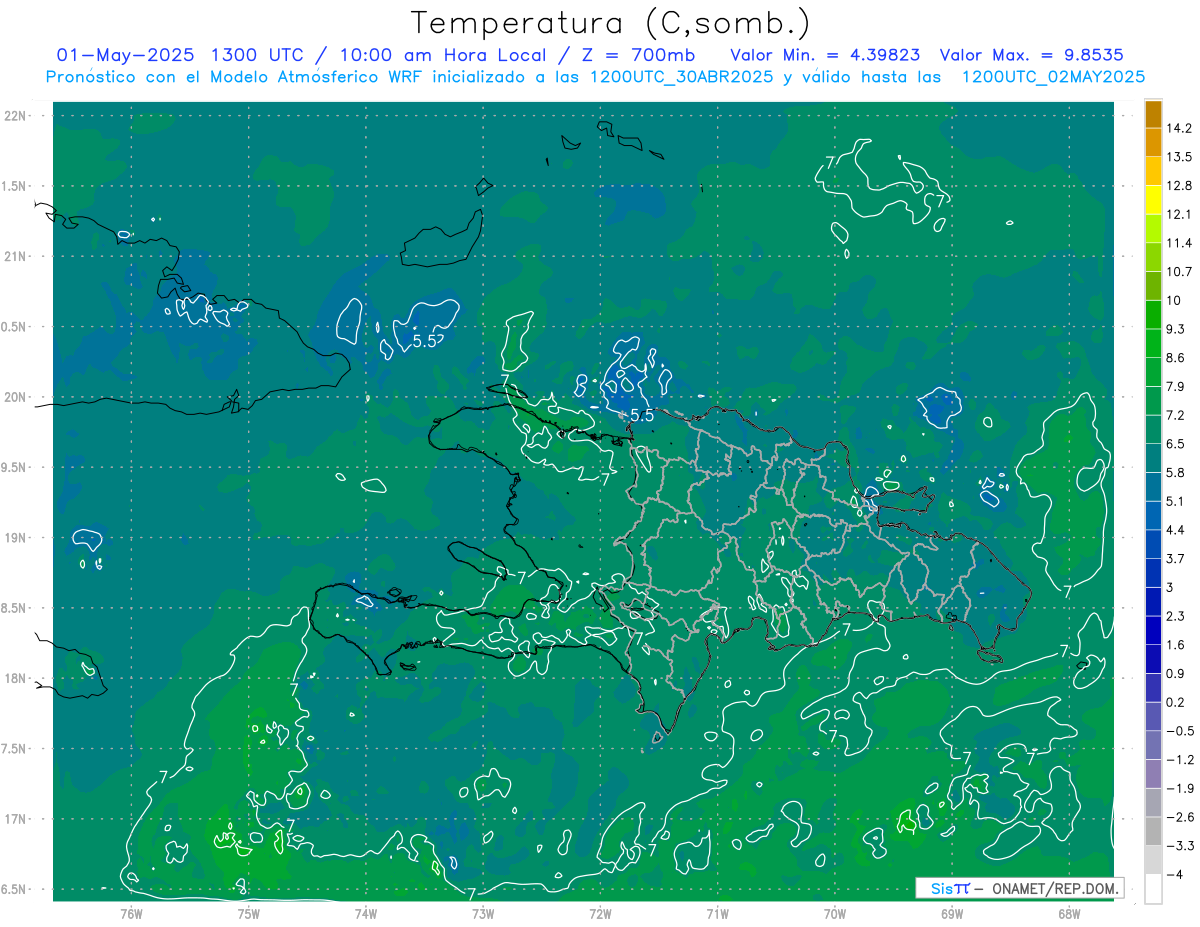Click the yellow swatch between 12.1 and 12.8
The width and height of the screenshot is (1200, 927).
pos(1153,201)
